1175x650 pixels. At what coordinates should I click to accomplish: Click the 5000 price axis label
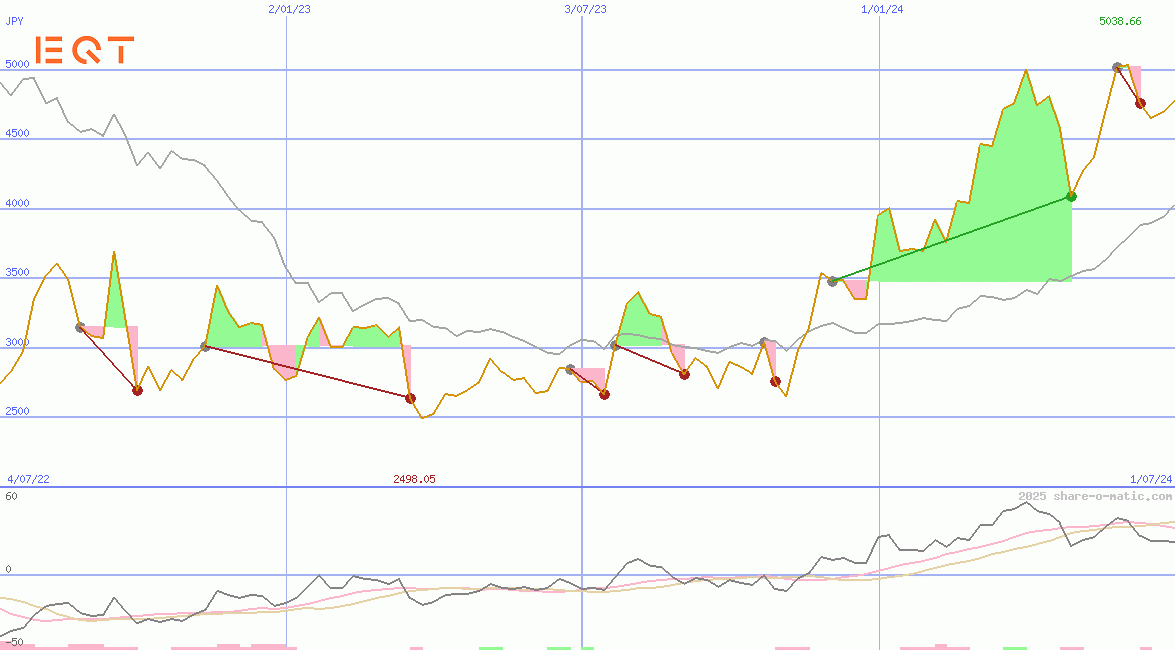pos(17,64)
